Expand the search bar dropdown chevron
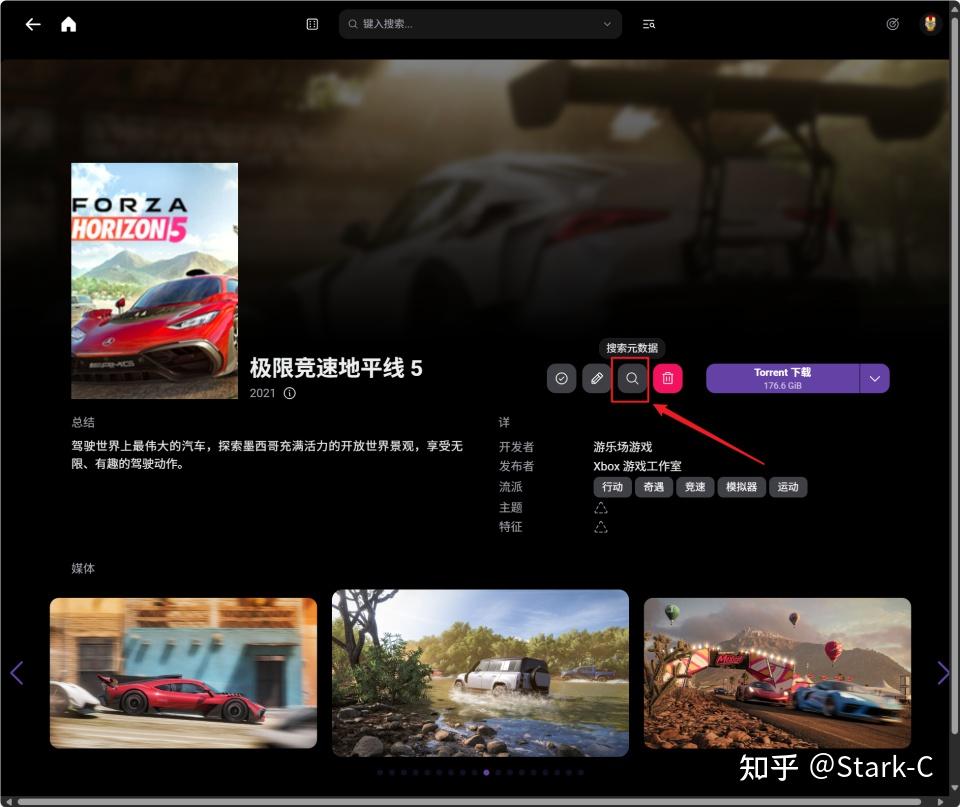 (x=606, y=23)
